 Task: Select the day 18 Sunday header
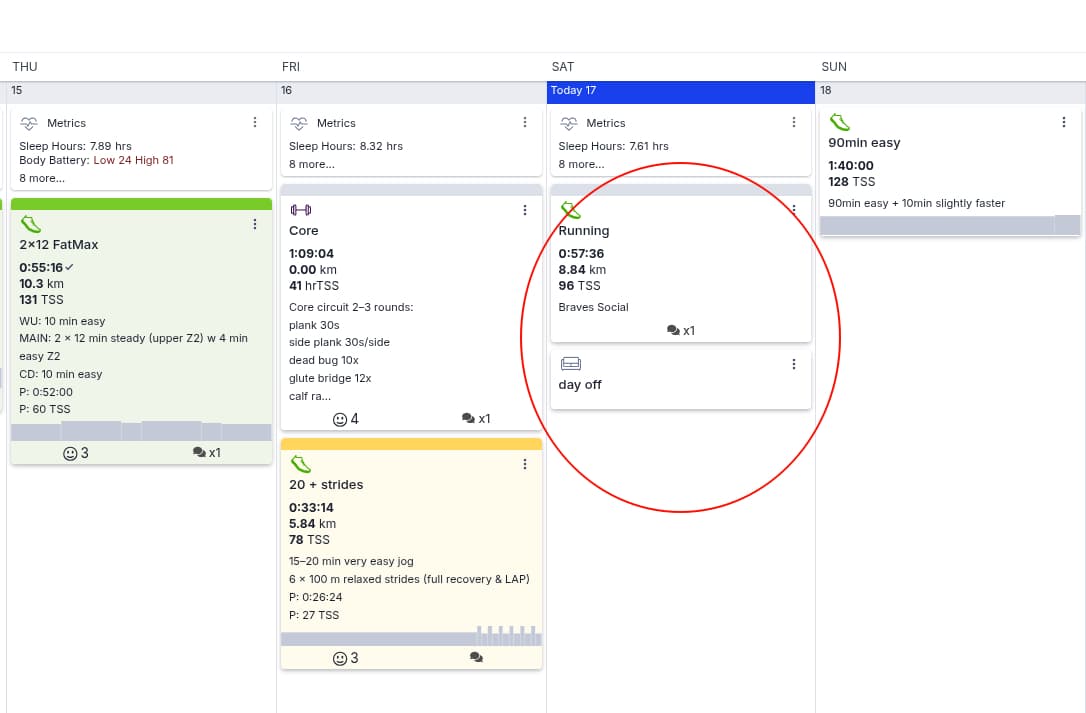point(950,91)
